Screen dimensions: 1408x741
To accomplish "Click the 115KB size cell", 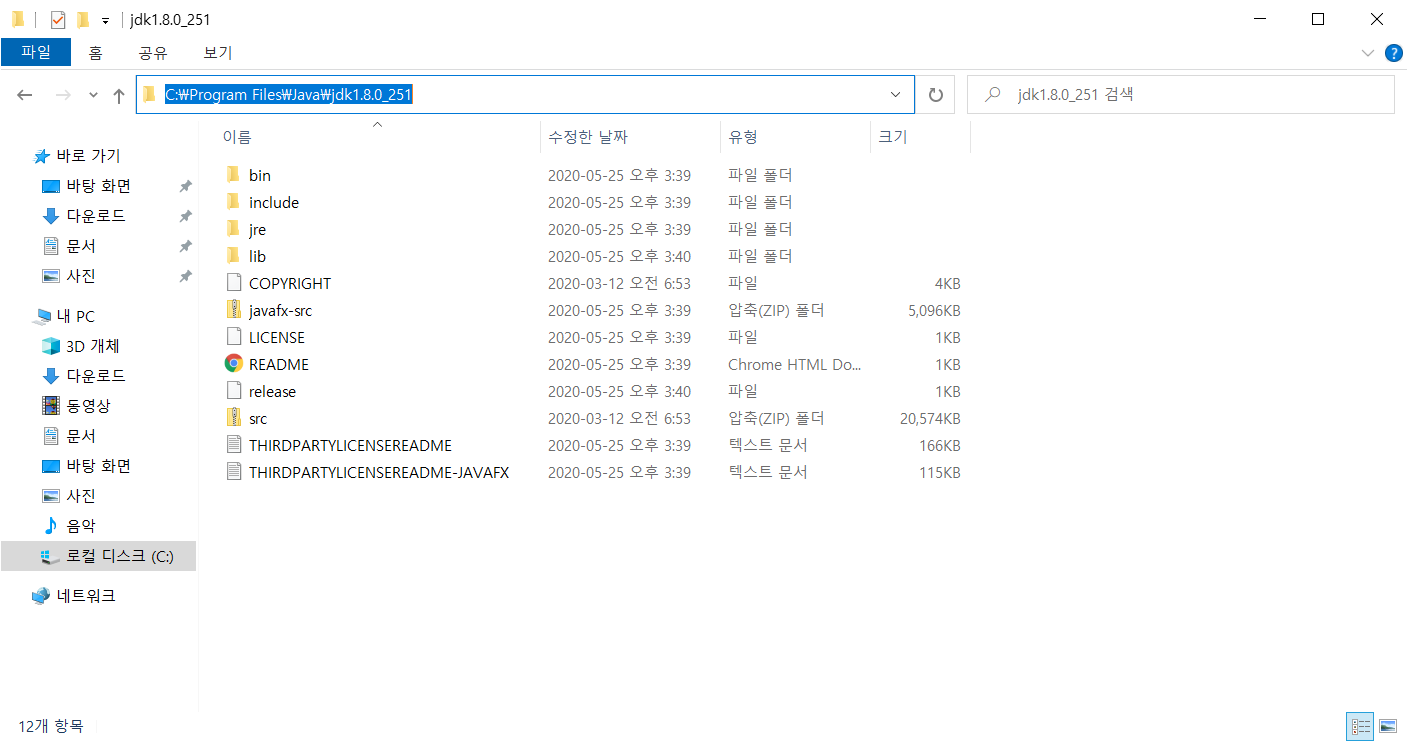I will 939,472.
